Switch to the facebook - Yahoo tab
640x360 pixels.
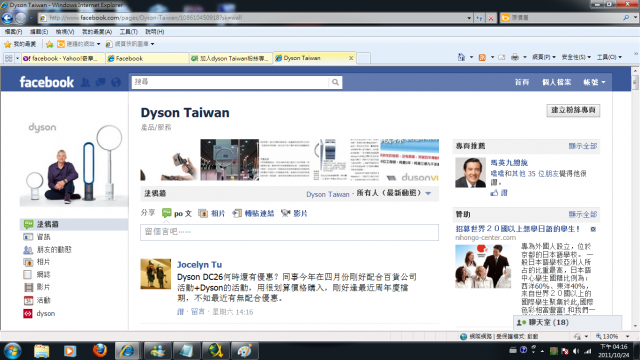pos(63,58)
